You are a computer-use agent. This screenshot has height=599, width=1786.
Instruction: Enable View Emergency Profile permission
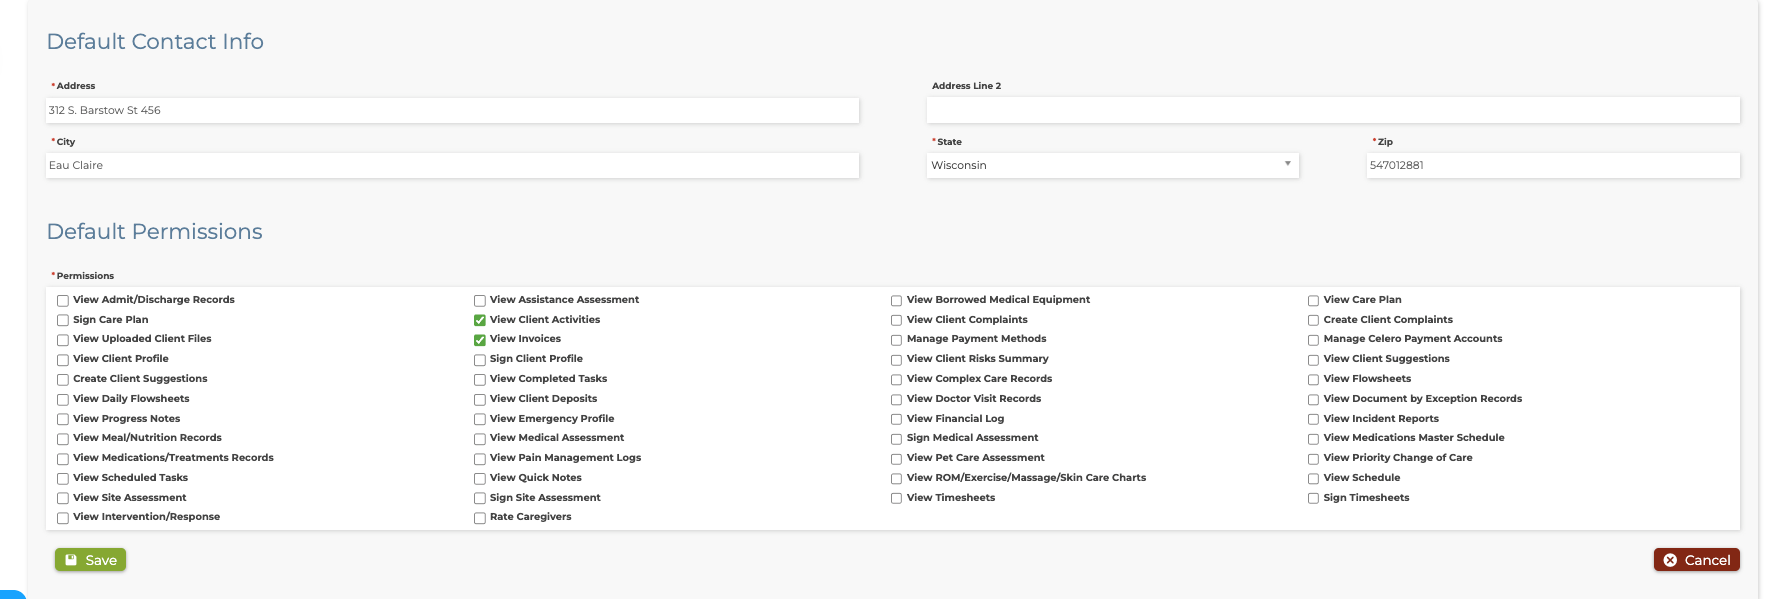[480, 419]
